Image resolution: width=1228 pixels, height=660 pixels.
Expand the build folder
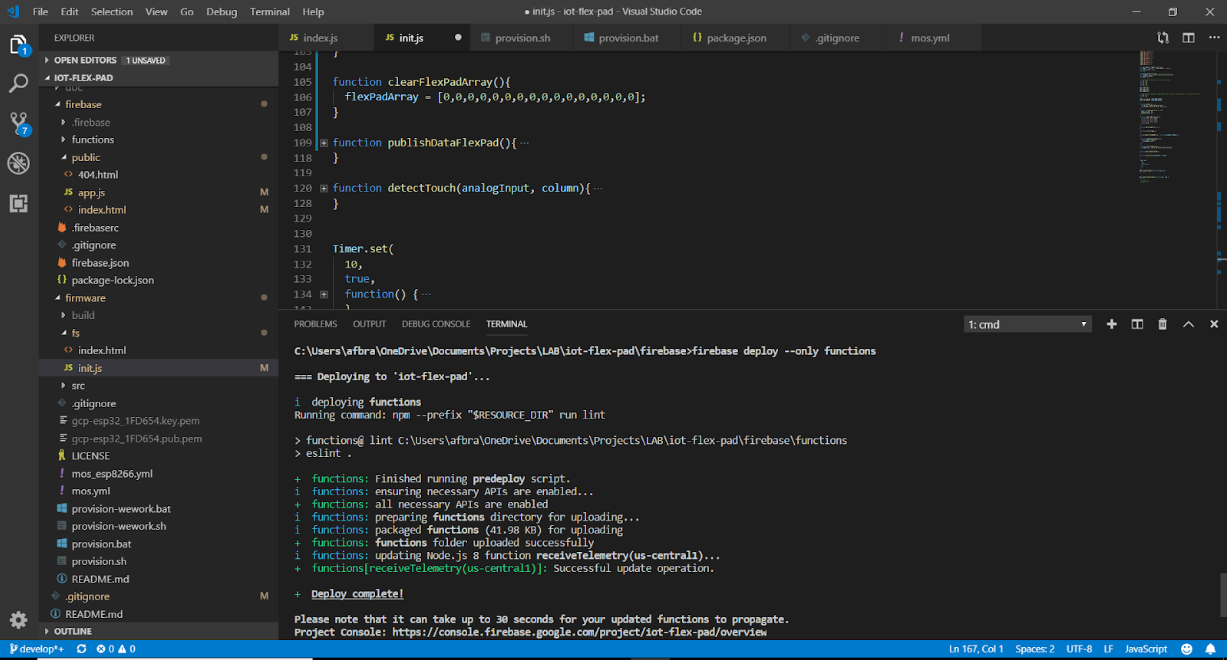83,315
